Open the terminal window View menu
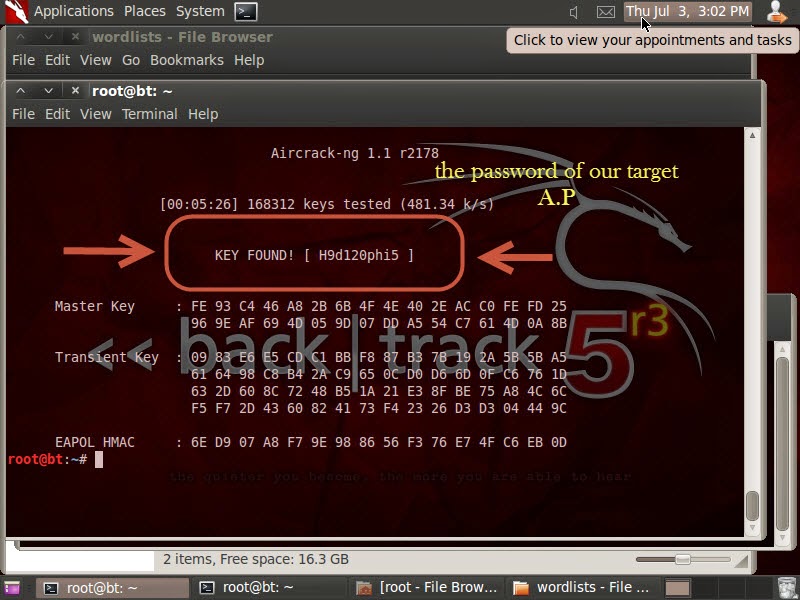Screen dimensions: 800x600 (95, 114)
